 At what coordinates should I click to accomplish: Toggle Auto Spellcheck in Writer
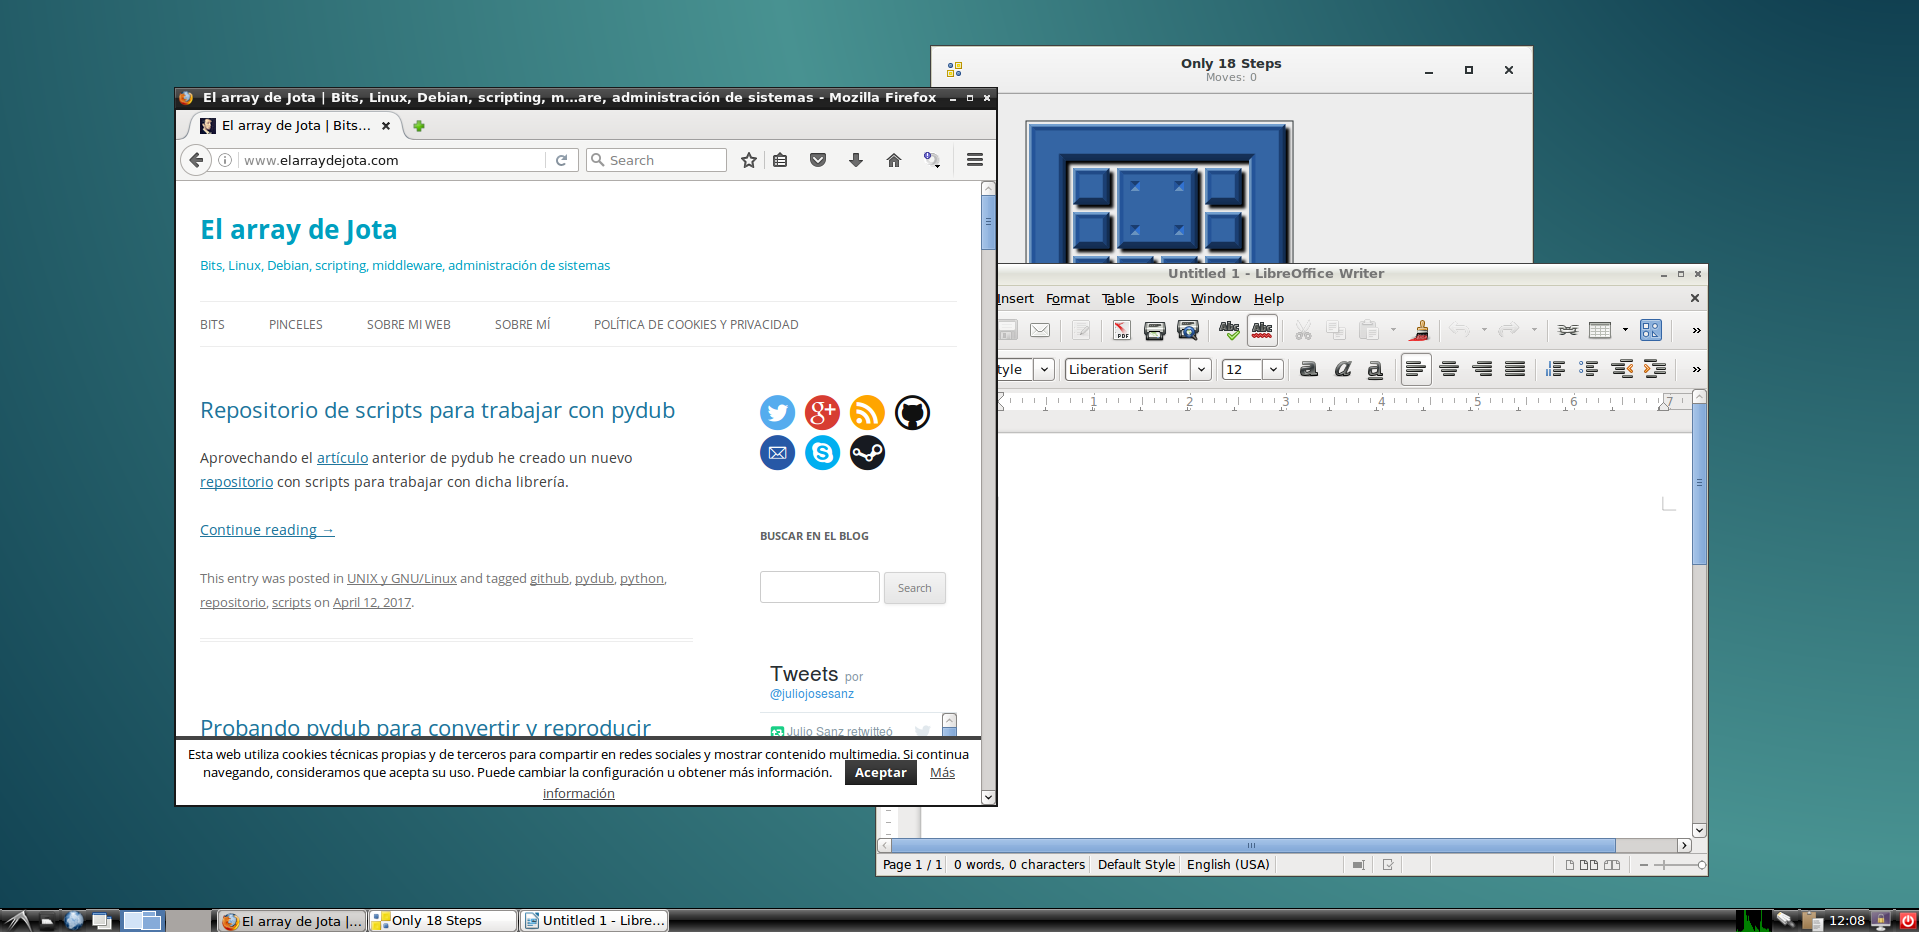[x=1262, y=330]
